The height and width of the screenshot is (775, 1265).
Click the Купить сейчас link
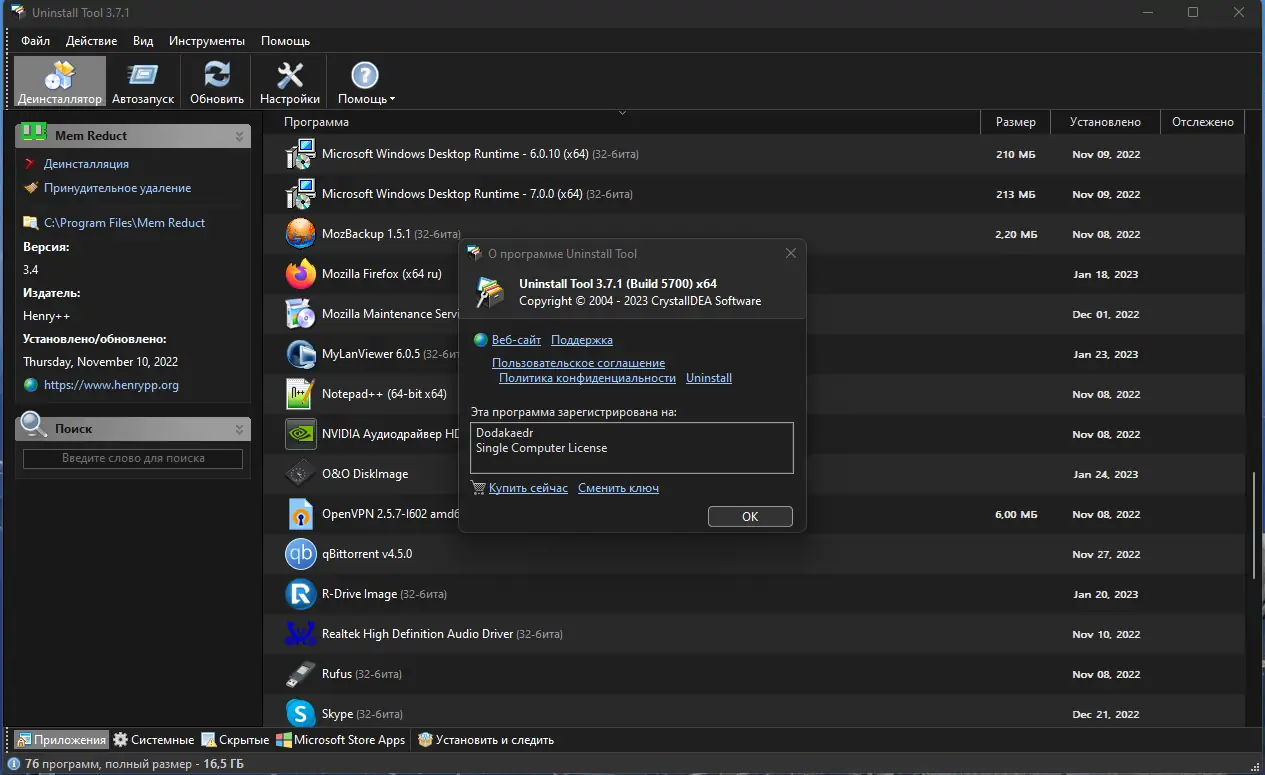pyautogui.click(x=528, y=488)
